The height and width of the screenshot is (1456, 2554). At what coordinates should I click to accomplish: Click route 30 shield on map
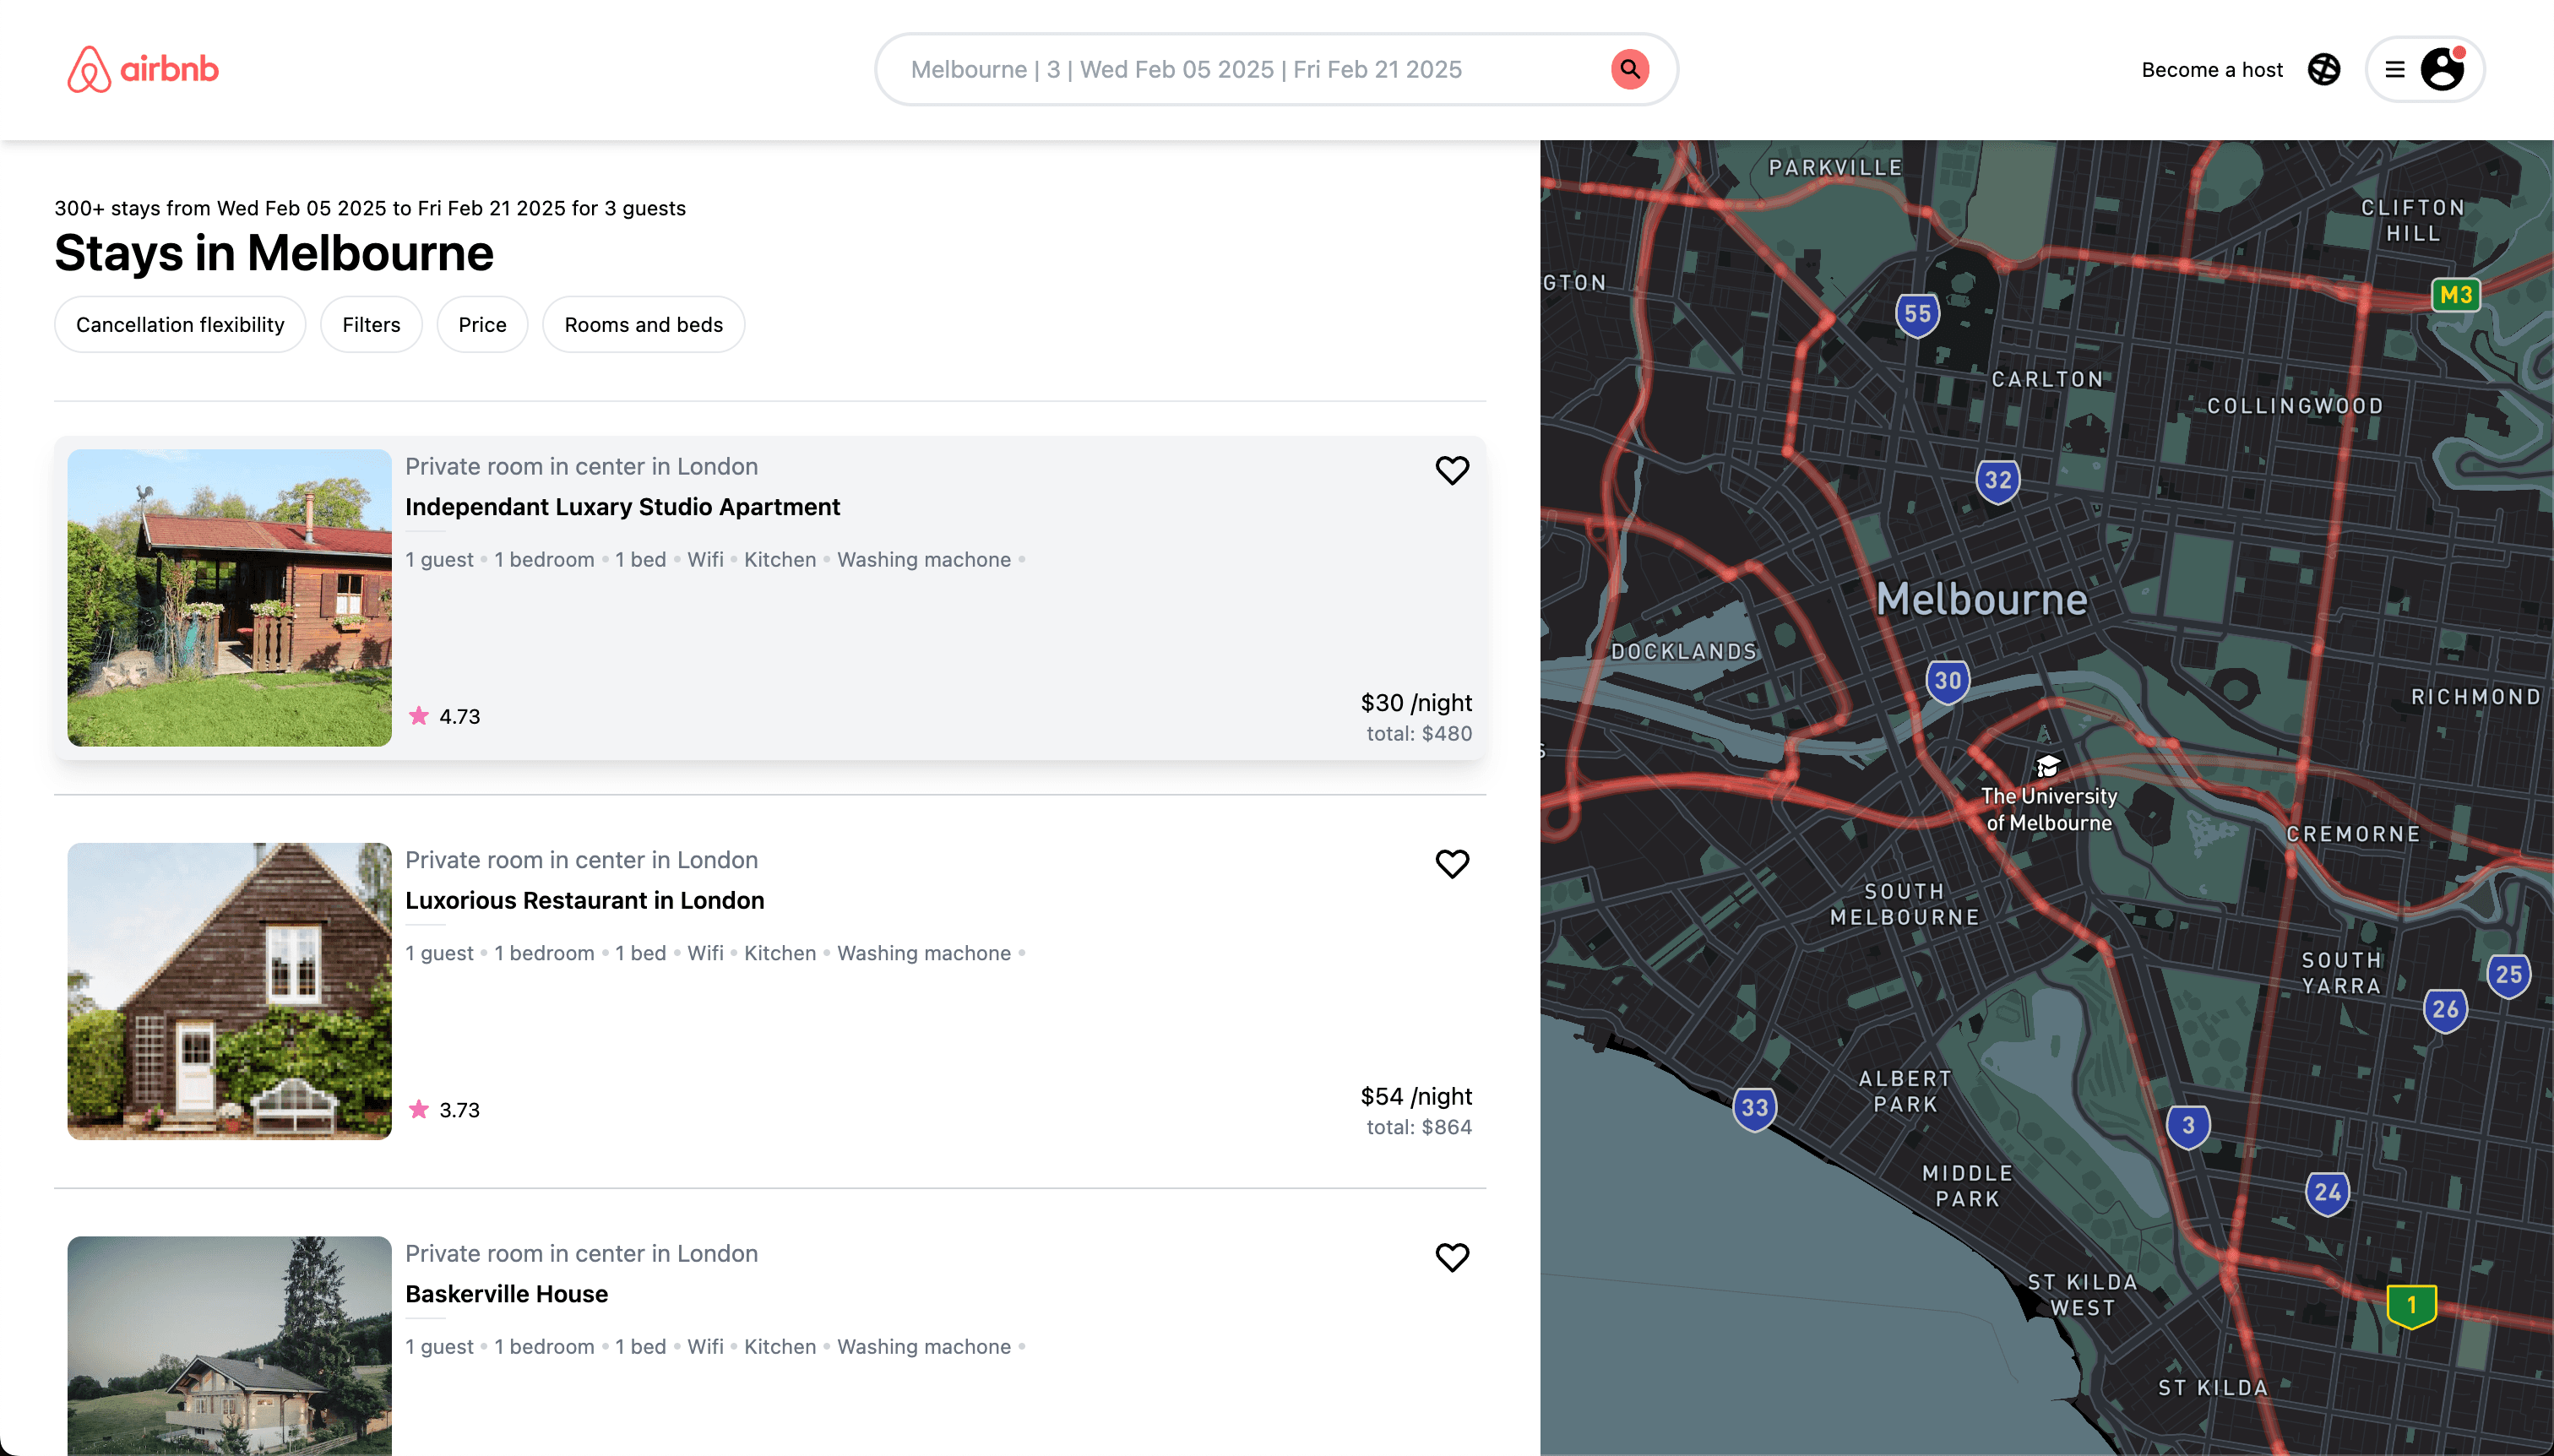coord(1946,681)
